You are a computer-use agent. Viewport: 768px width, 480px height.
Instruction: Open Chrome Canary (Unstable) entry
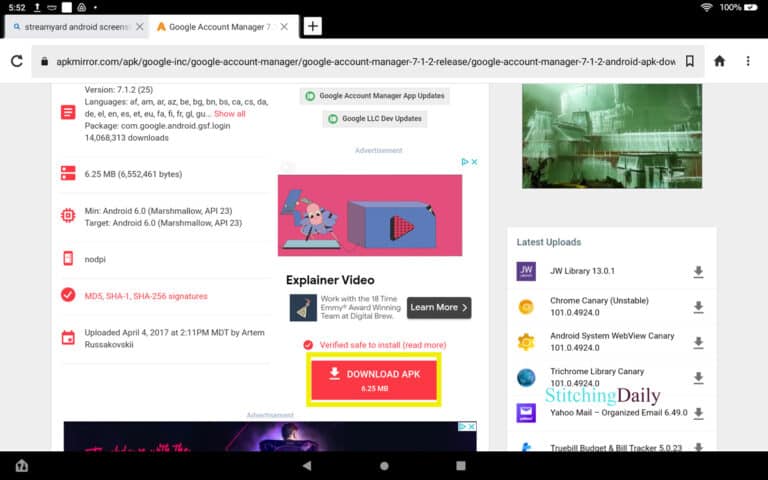coord(599,306)
